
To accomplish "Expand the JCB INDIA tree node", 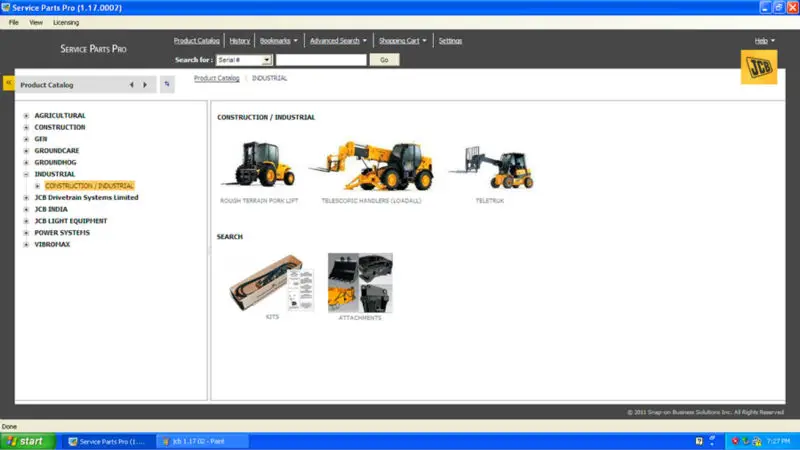I will coord(27,210).
